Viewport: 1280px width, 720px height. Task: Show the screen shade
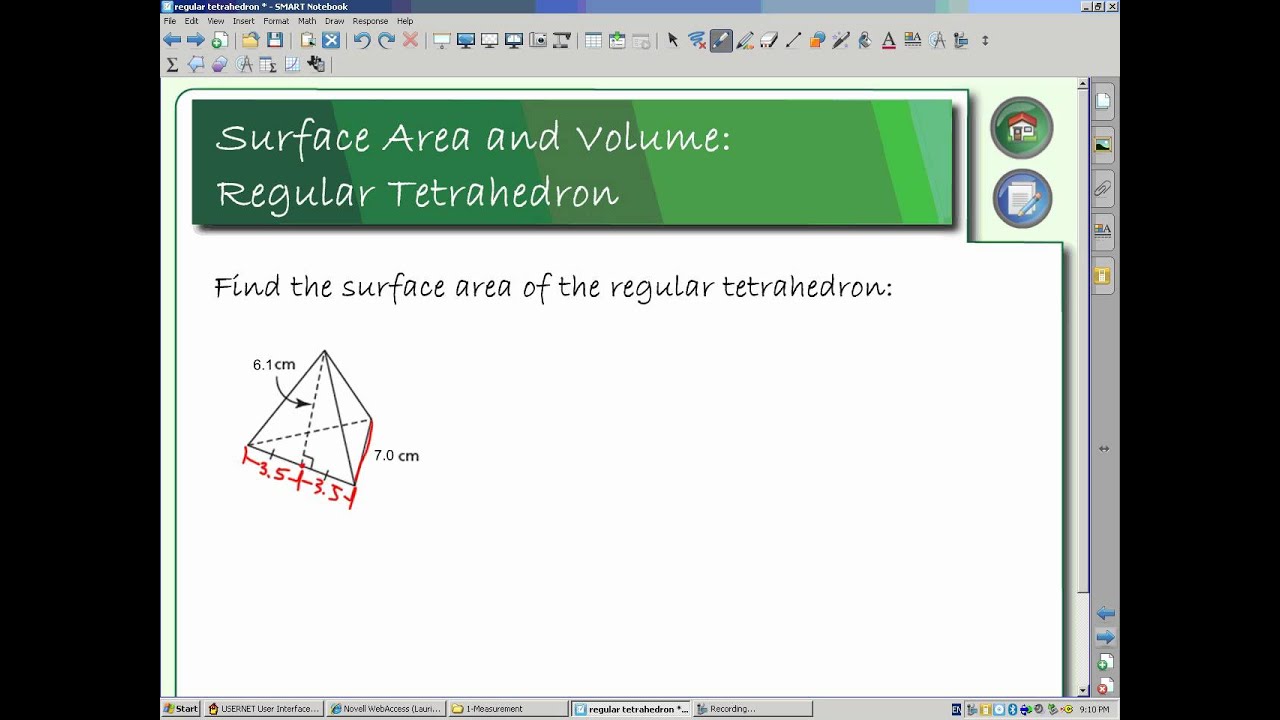[x=441, y=40]
